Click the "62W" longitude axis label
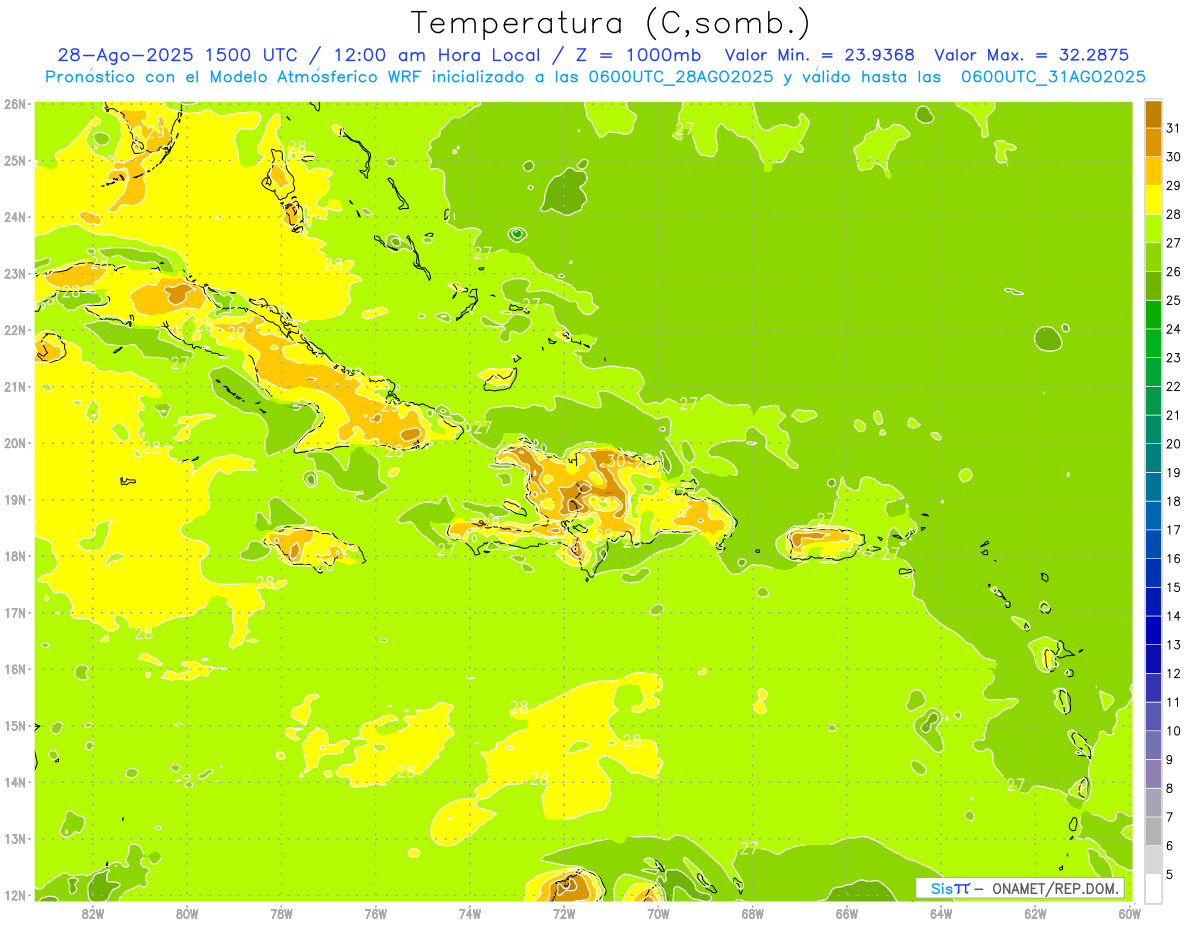The image size is (1200, 927). click(x=1035, y=913)
